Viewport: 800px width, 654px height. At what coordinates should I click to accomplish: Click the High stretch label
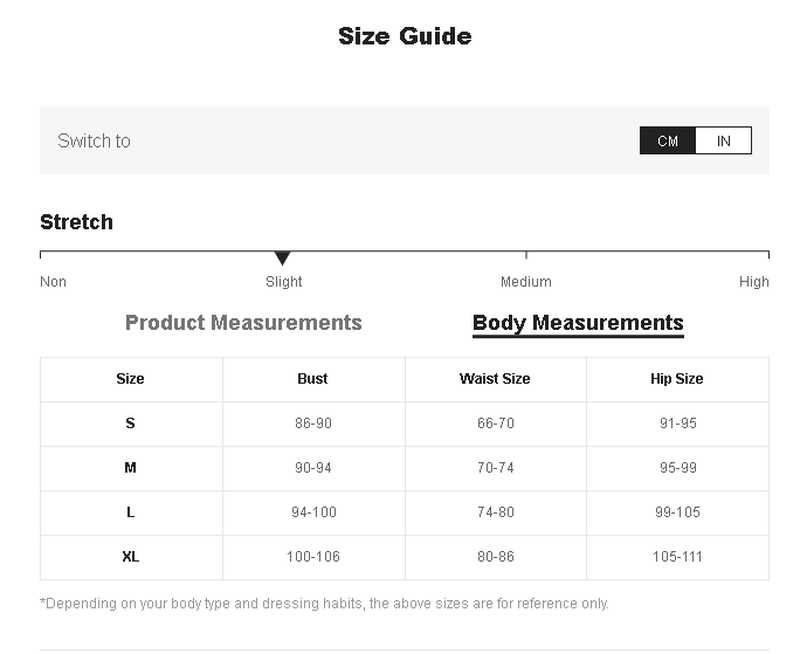(x=754, y=282)
